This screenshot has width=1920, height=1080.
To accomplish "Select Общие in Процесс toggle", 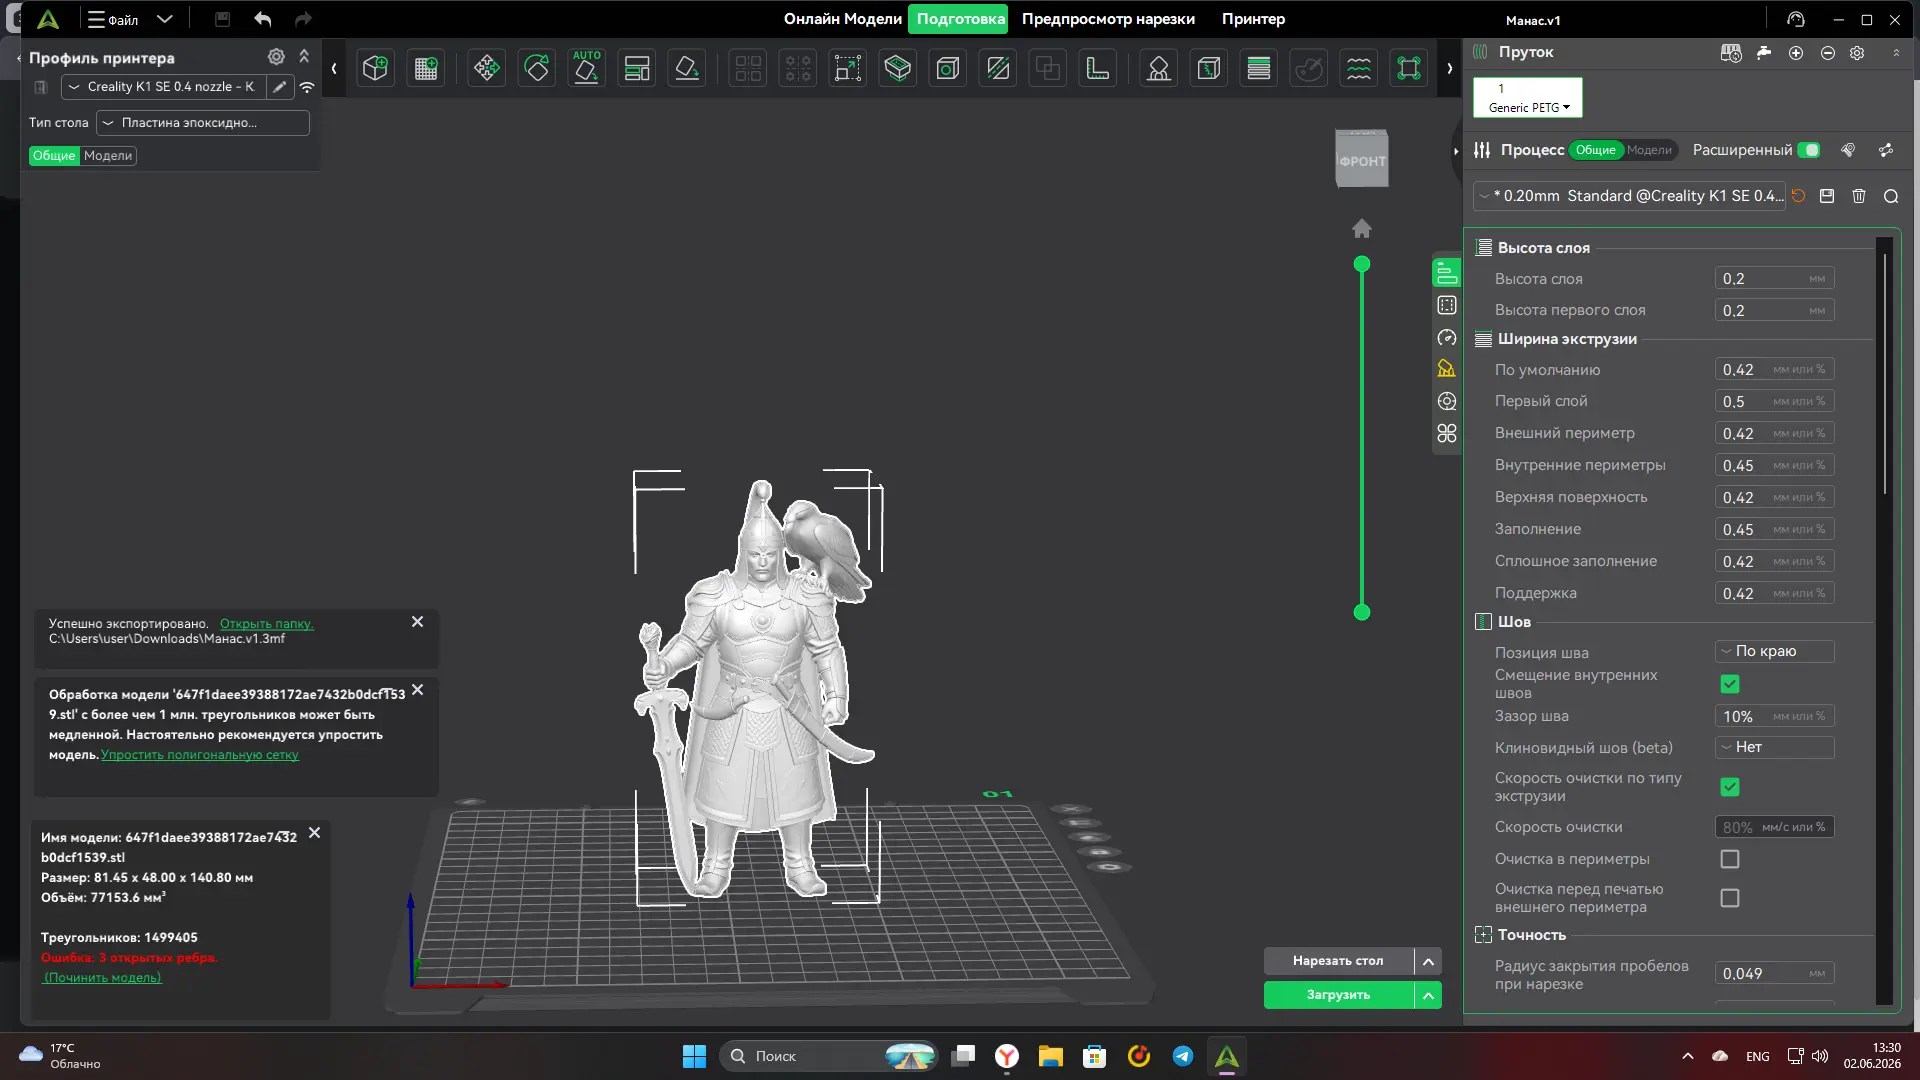I will click(x=1596, y=150).
